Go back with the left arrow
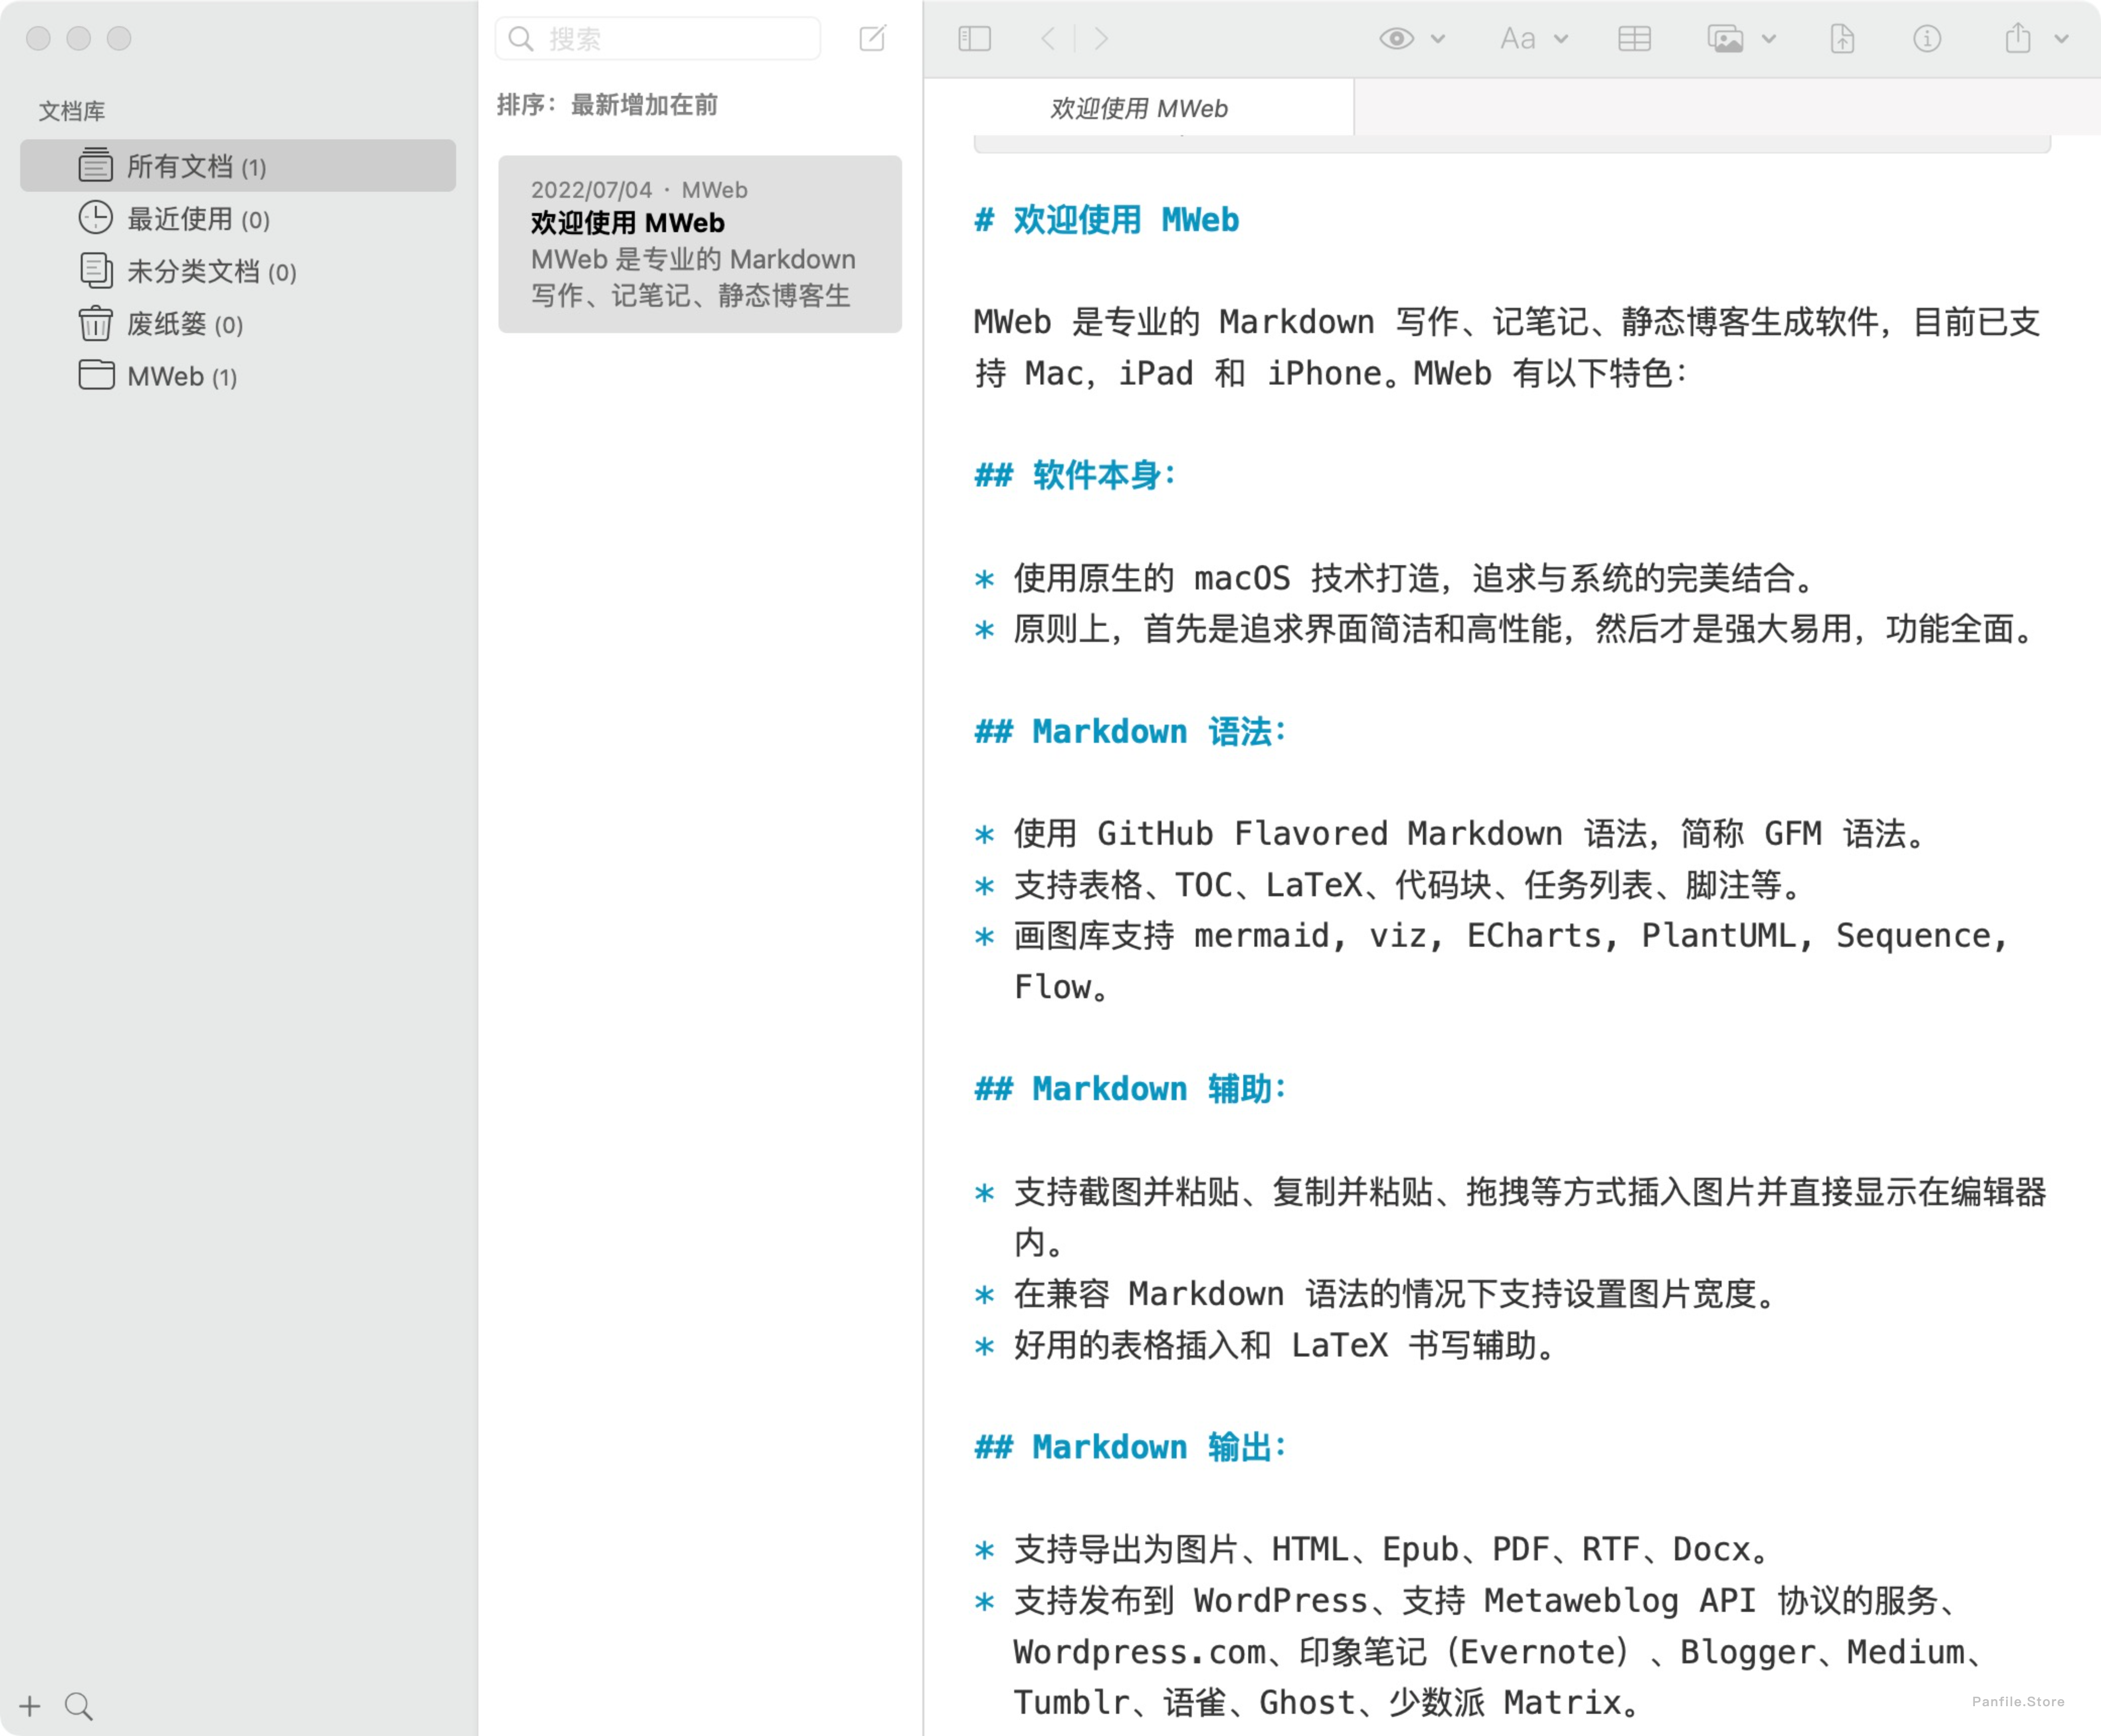Image resolution: width=2101 pixels, height=1736 pixels. pos(1047,39)
